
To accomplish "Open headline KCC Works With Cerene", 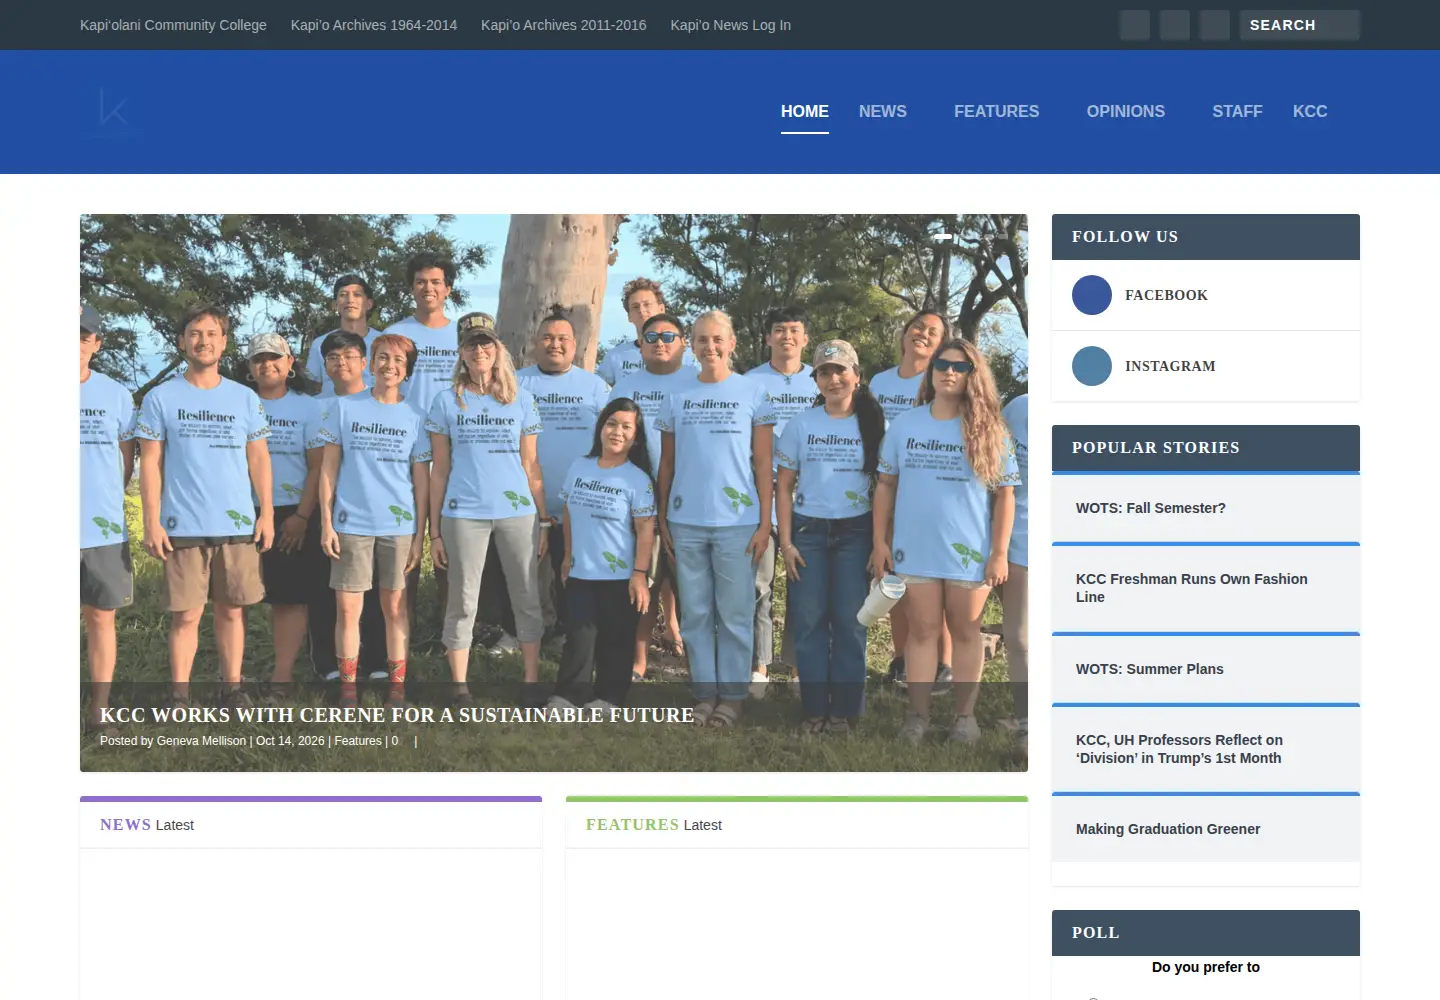I will click(x=397, y=715).
